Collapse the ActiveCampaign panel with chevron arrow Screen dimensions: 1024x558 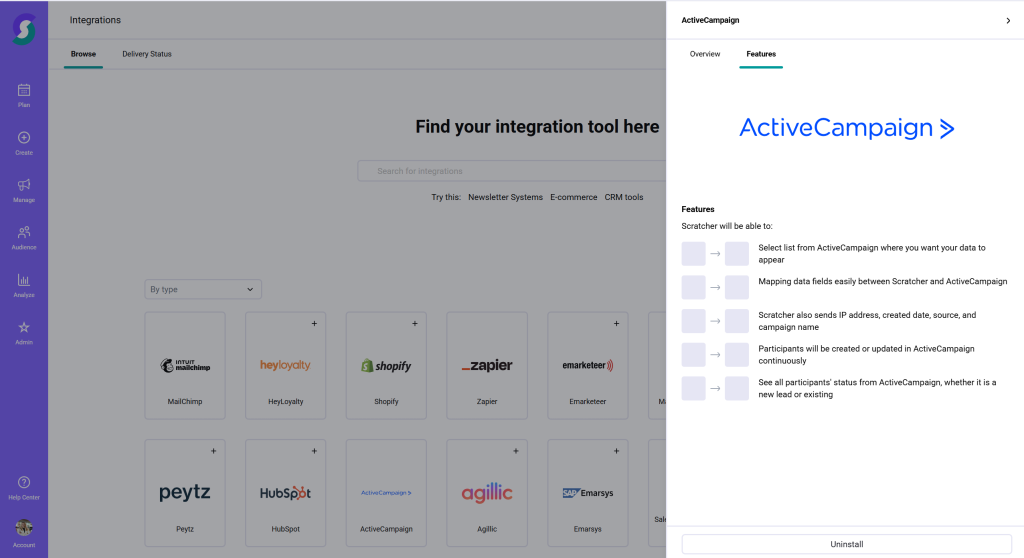[x=1007, y=20]
